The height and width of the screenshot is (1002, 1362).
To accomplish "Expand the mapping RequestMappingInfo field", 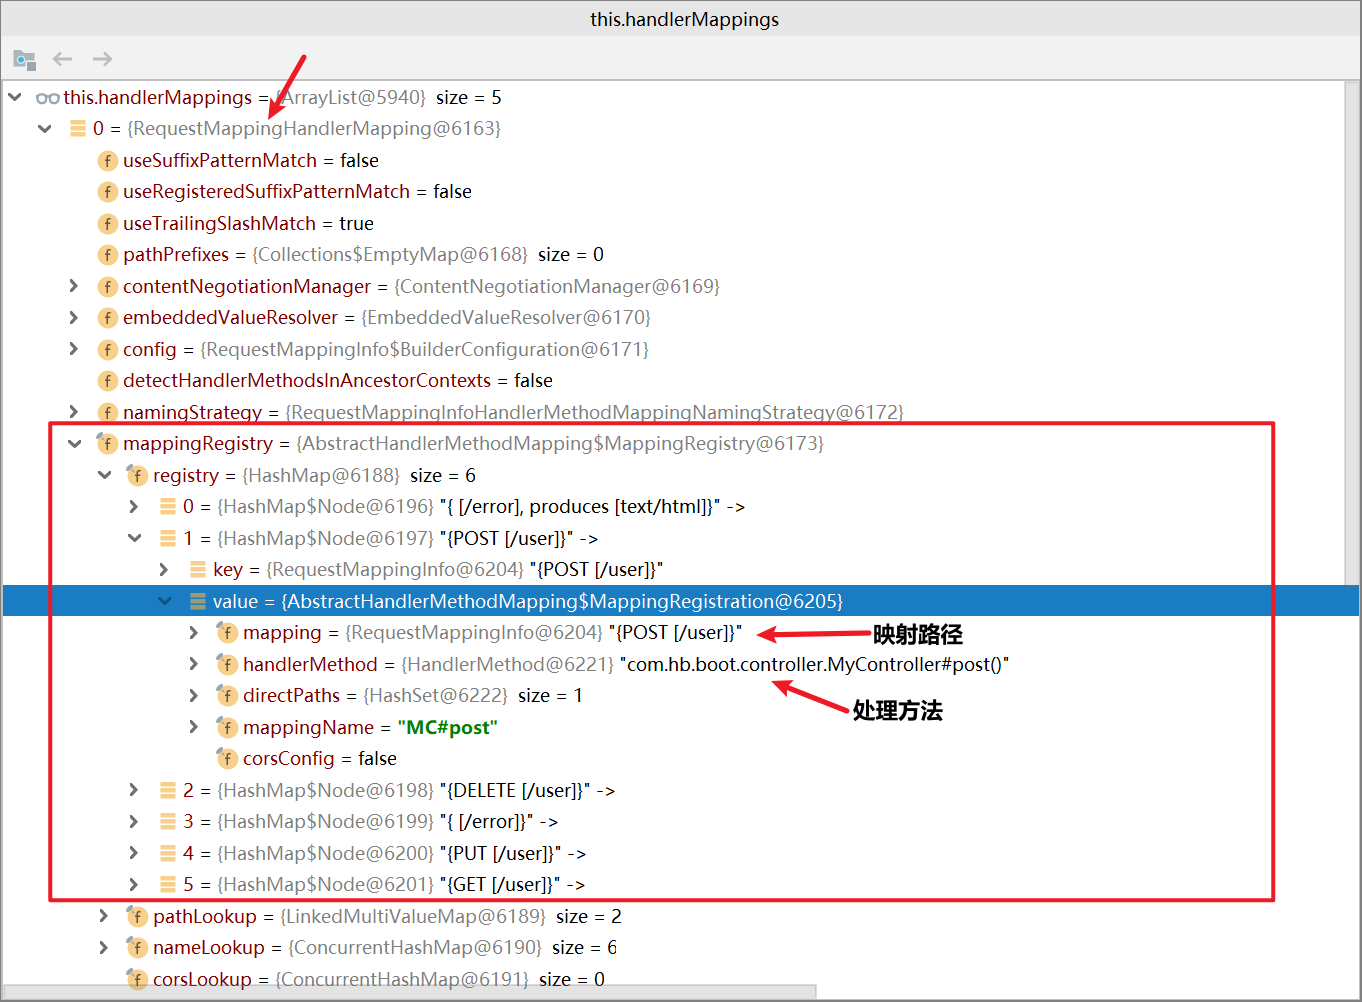I will [194, 632].
